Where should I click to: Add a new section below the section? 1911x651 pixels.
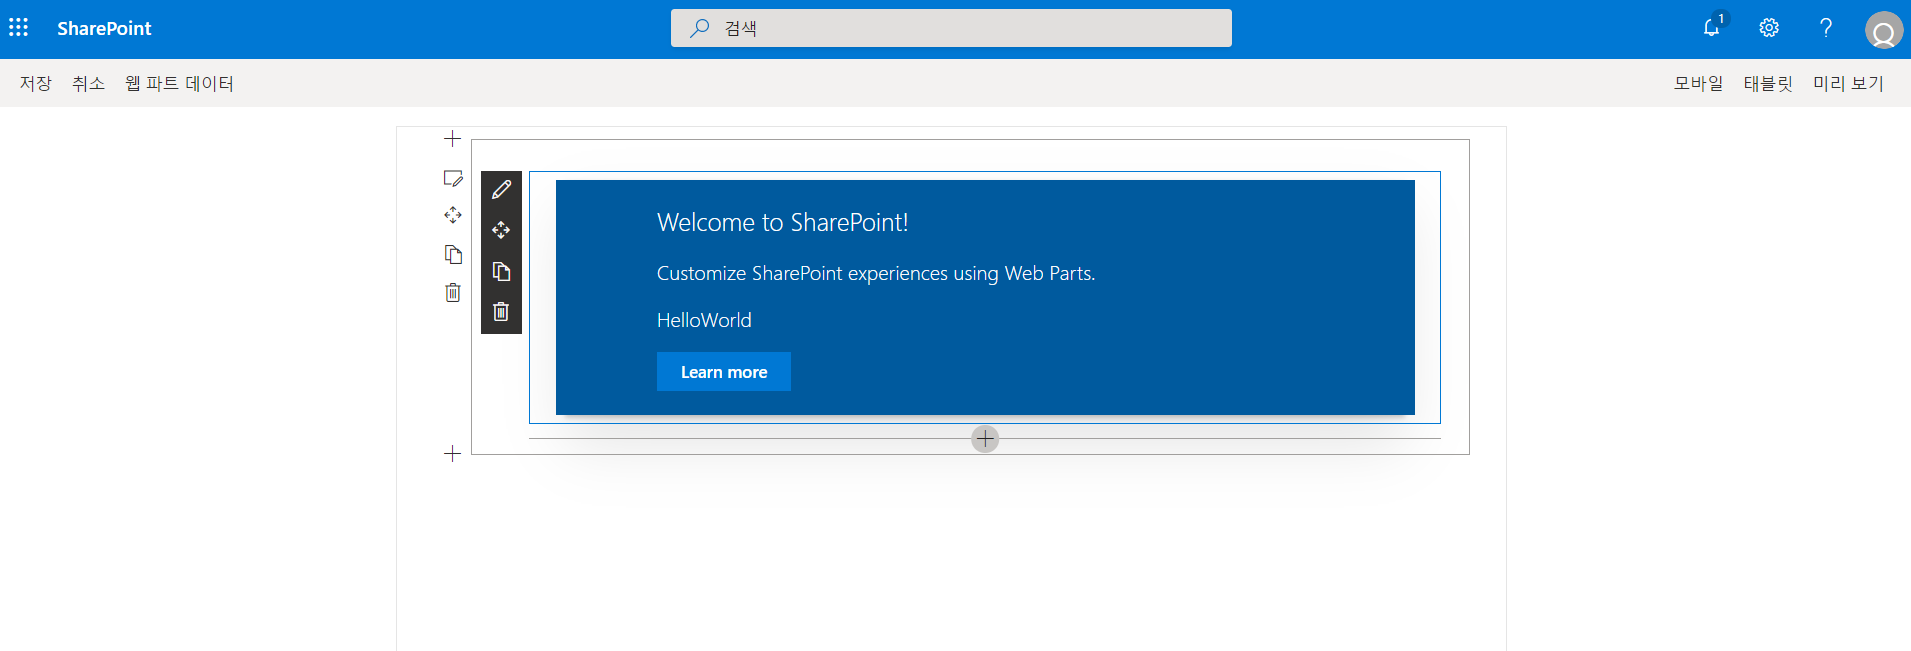452,453
